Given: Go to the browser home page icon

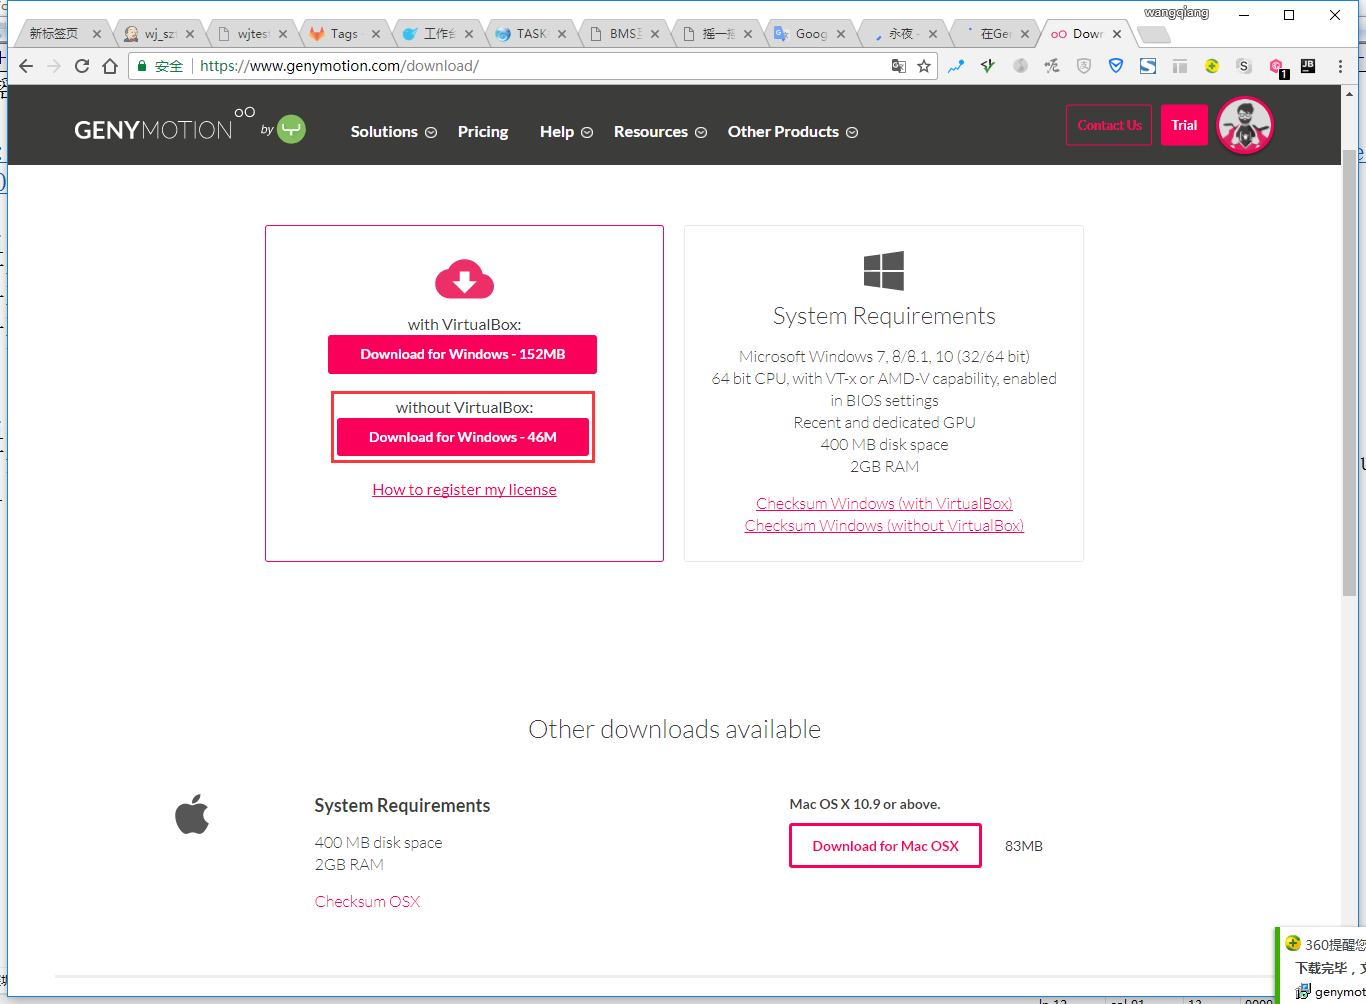Looking at the screenshot, I should coord(110,66).
